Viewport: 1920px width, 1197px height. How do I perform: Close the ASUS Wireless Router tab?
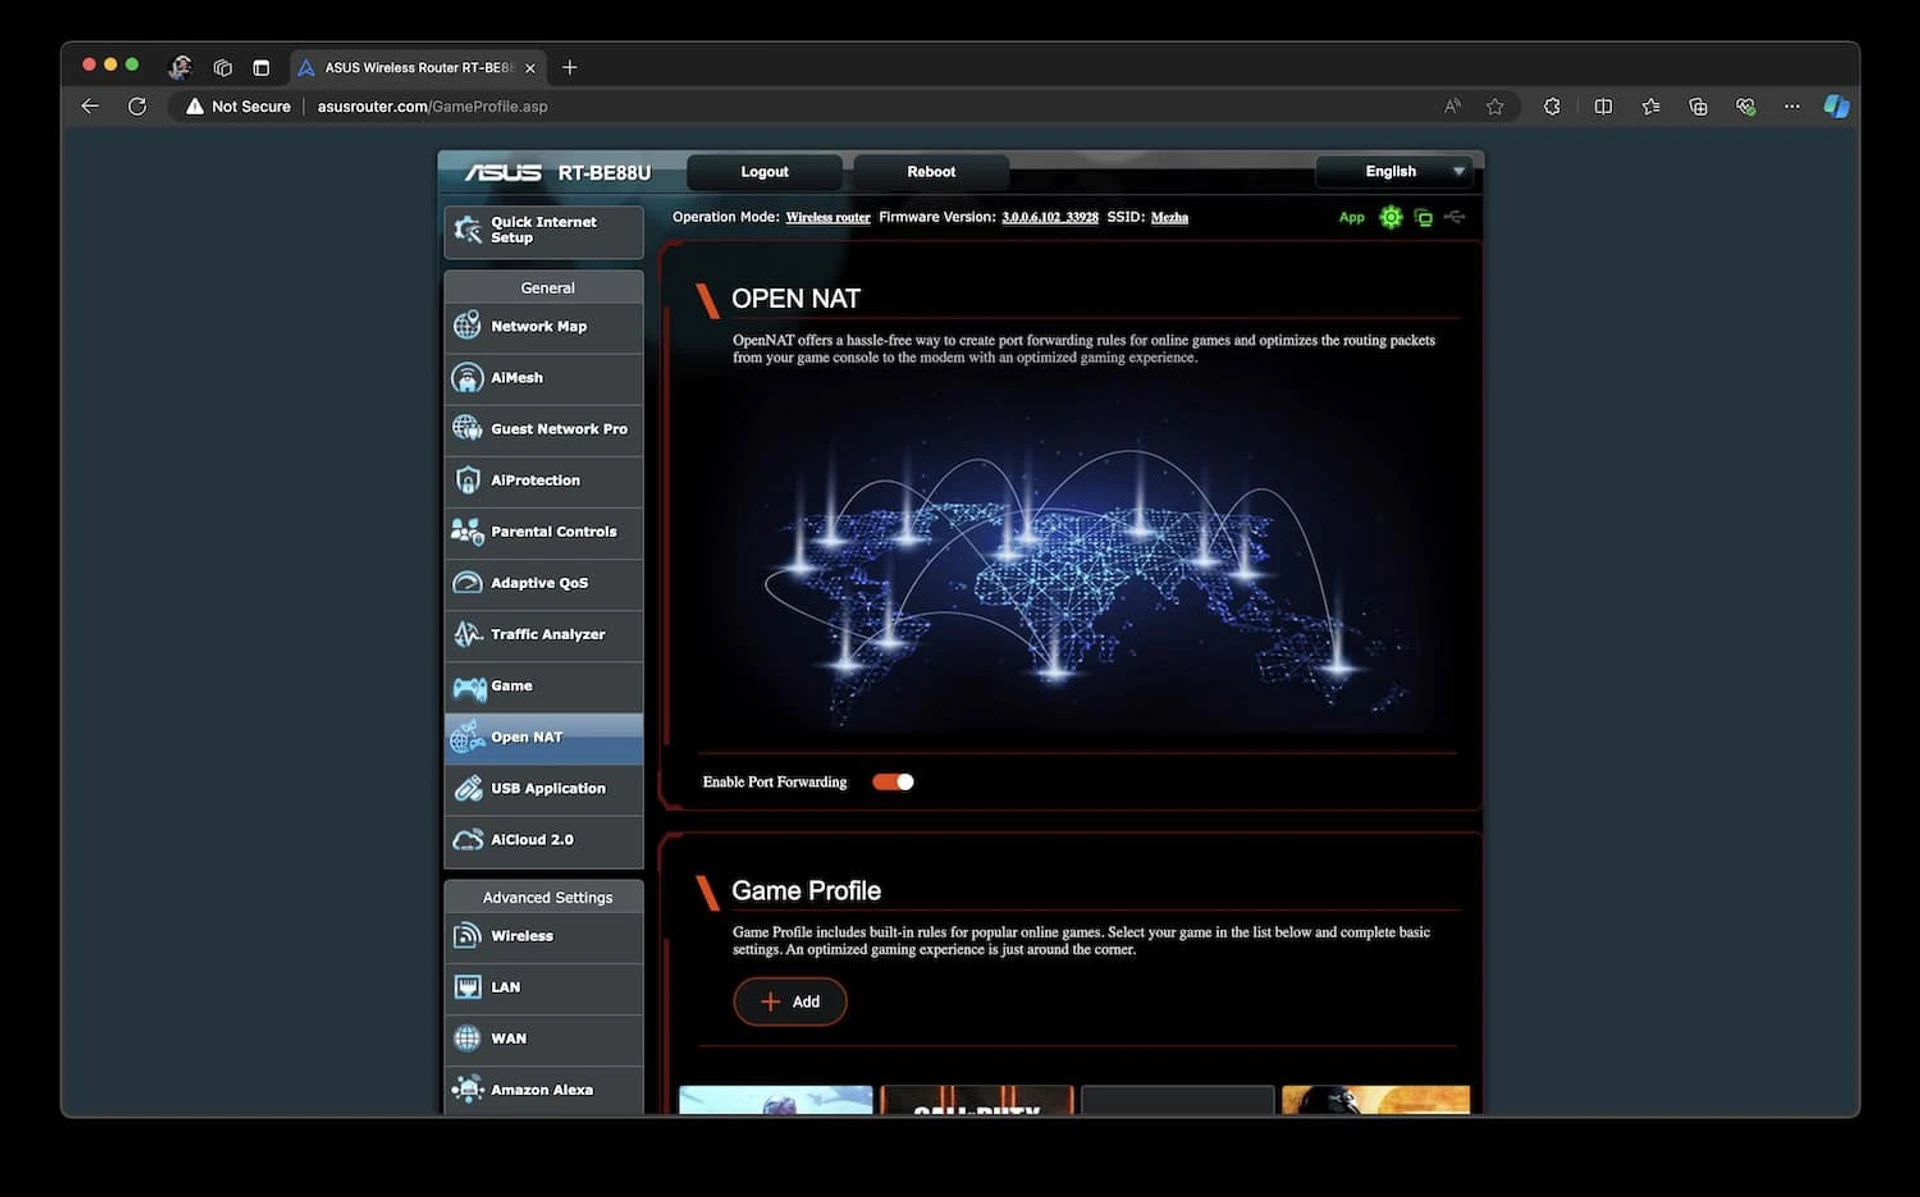pos(530,68)
